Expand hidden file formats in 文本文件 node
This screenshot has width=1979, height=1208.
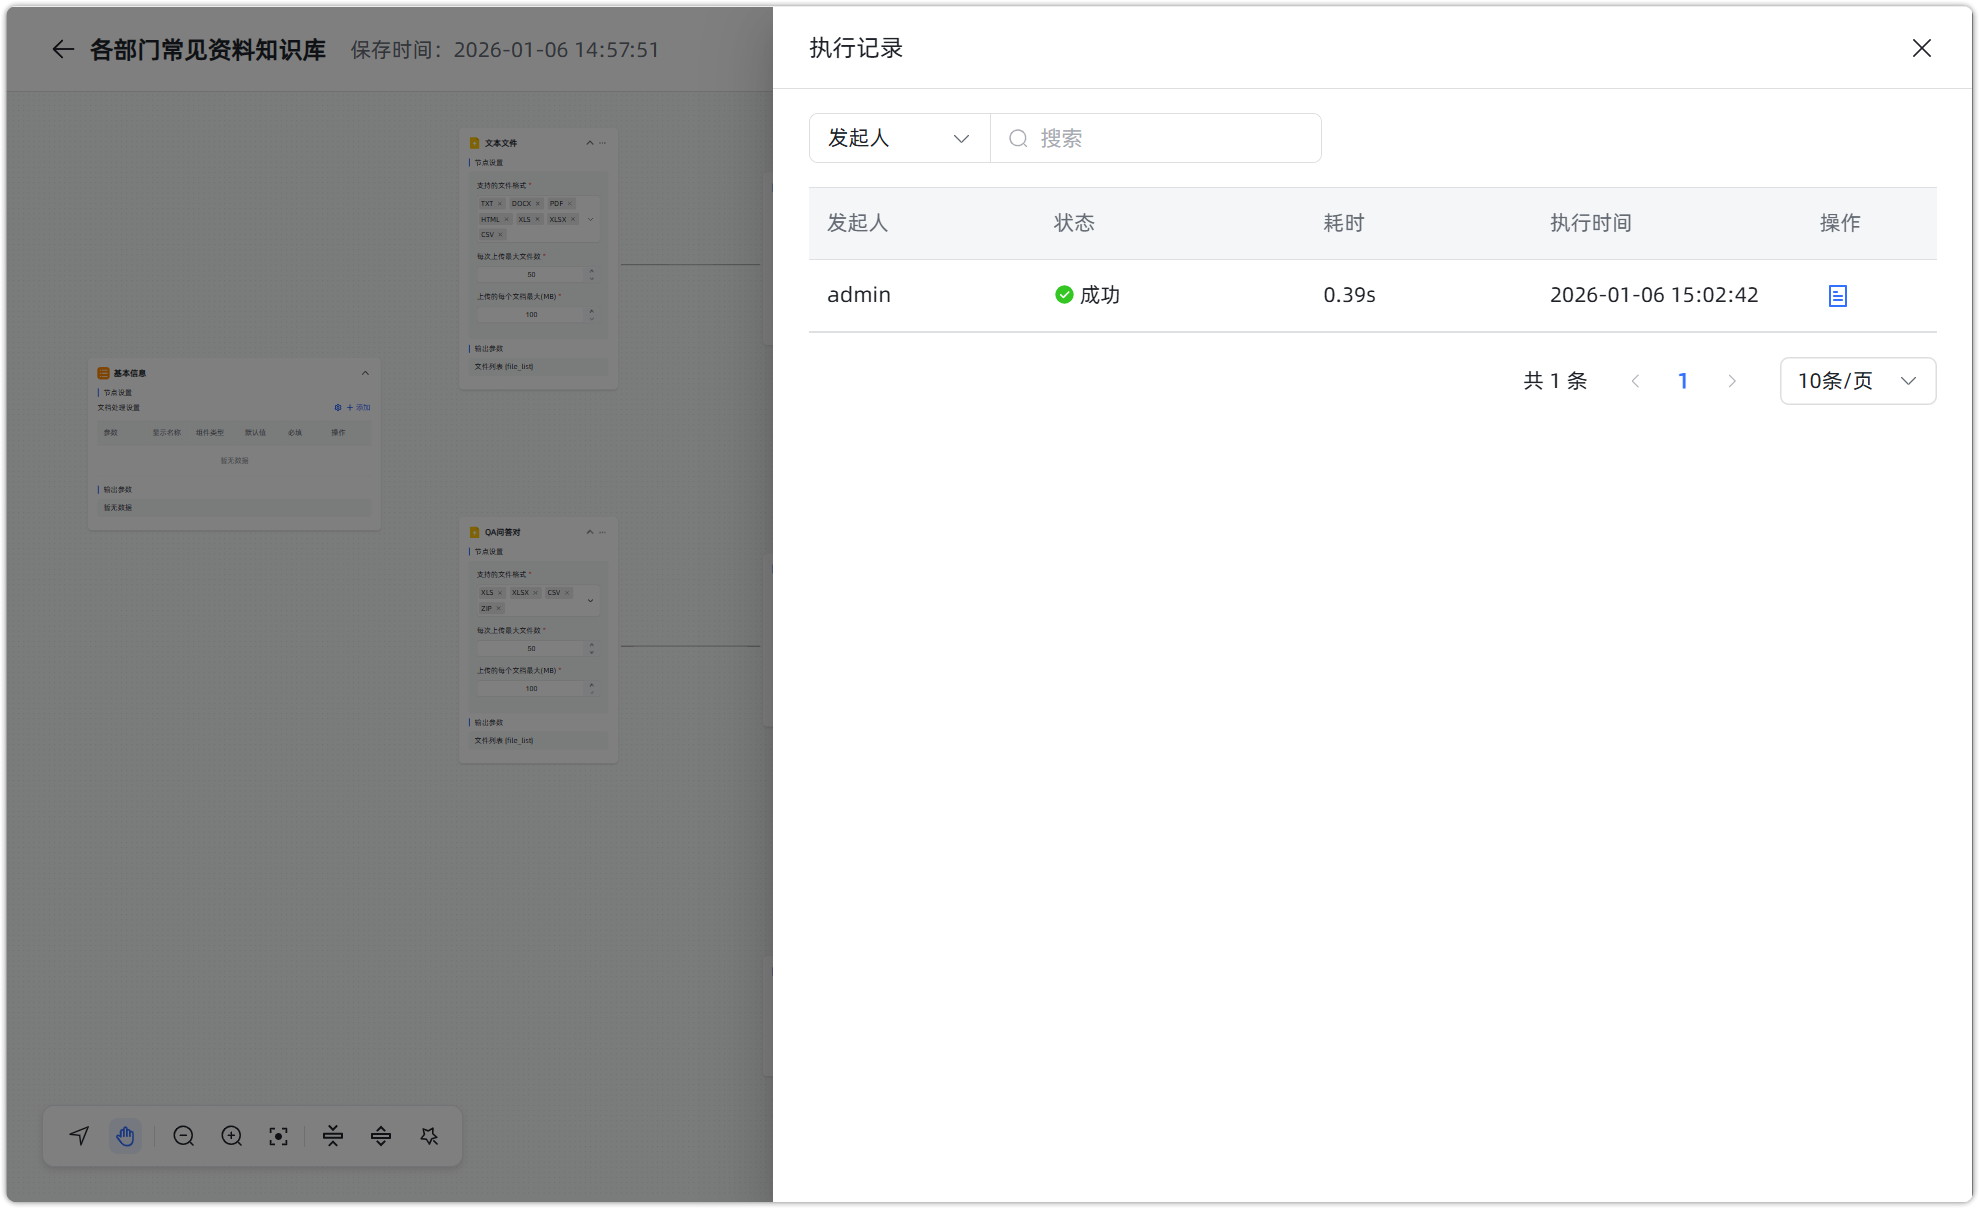[x=590, y=219]
